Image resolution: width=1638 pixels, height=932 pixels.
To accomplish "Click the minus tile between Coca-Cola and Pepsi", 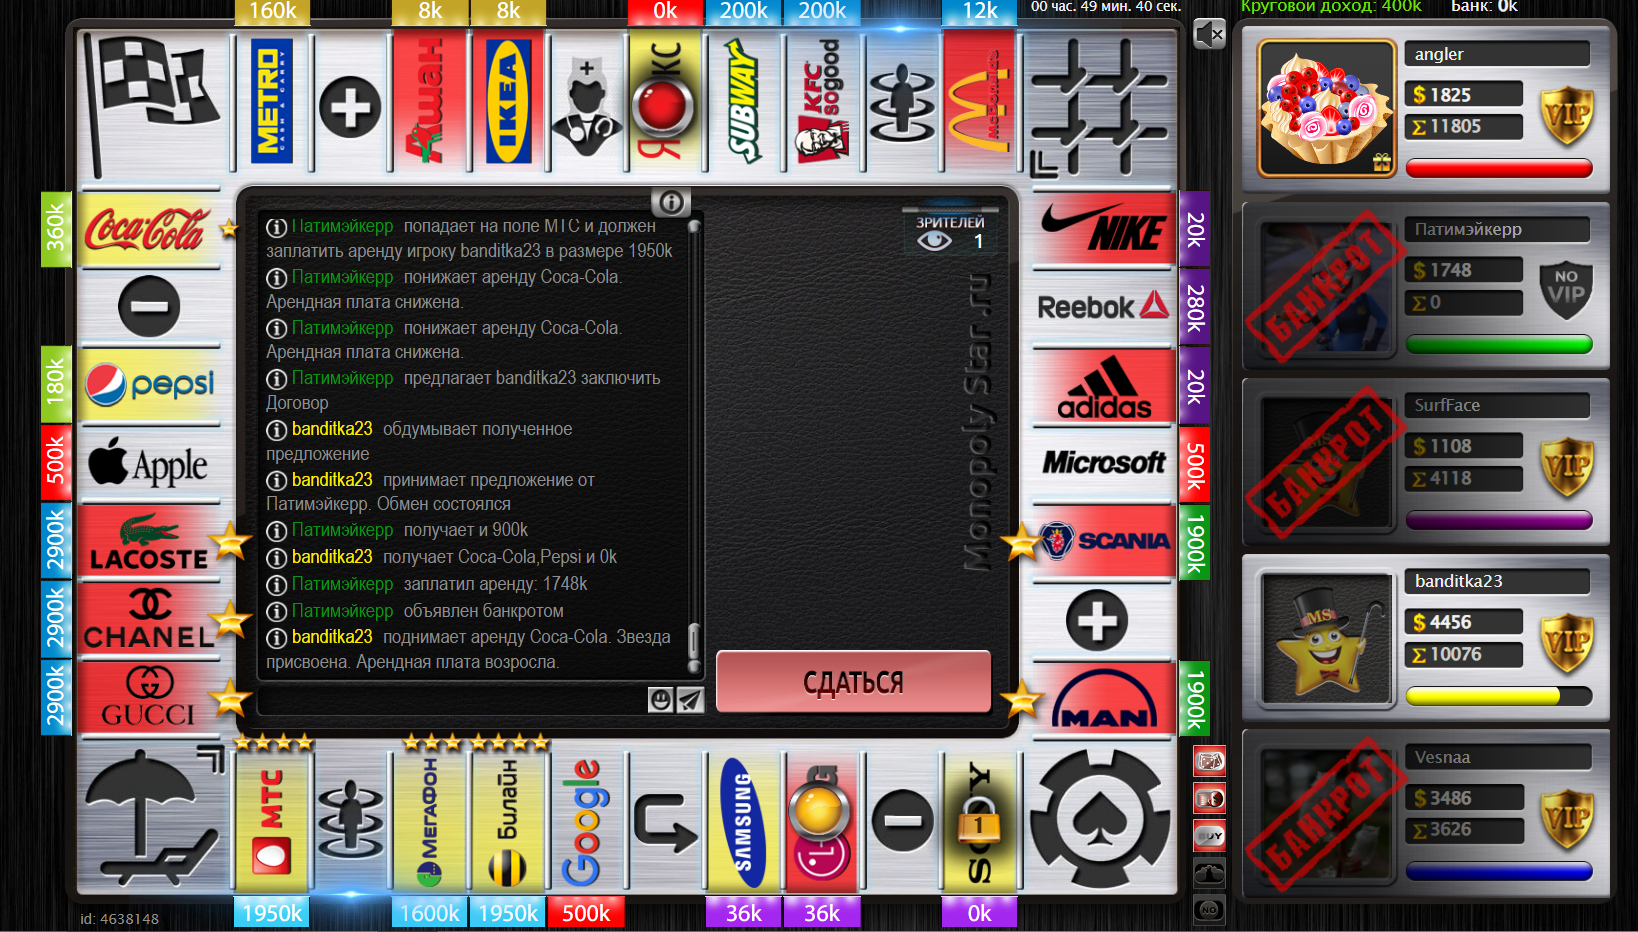I will pyautogui.click(x=149, y=306).
